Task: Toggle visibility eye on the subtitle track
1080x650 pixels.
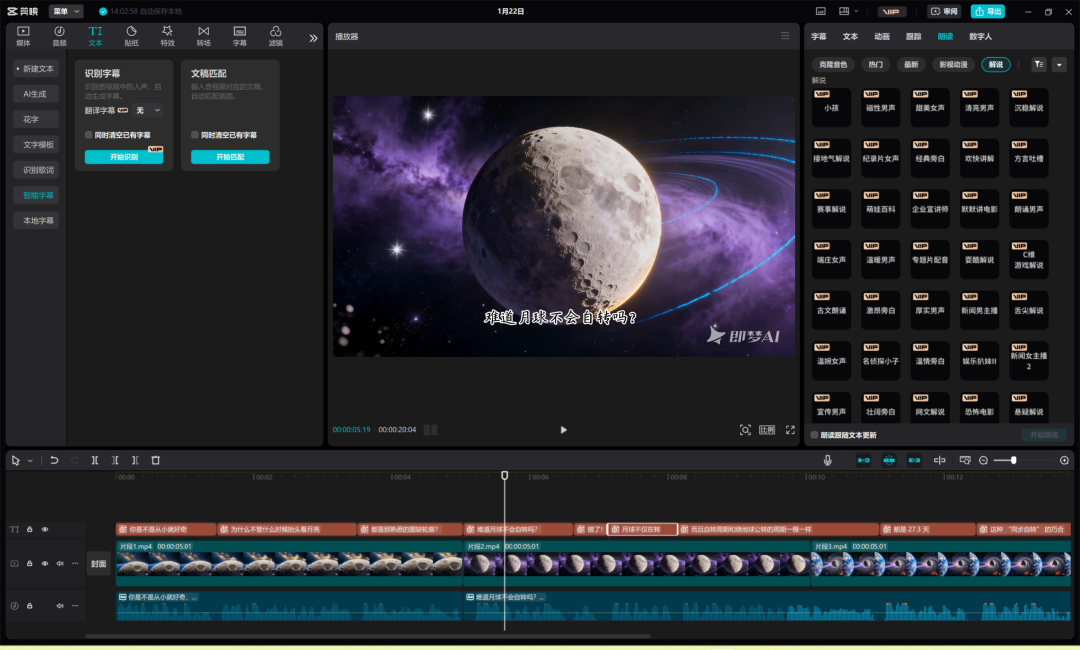Action: coord(45,529)
